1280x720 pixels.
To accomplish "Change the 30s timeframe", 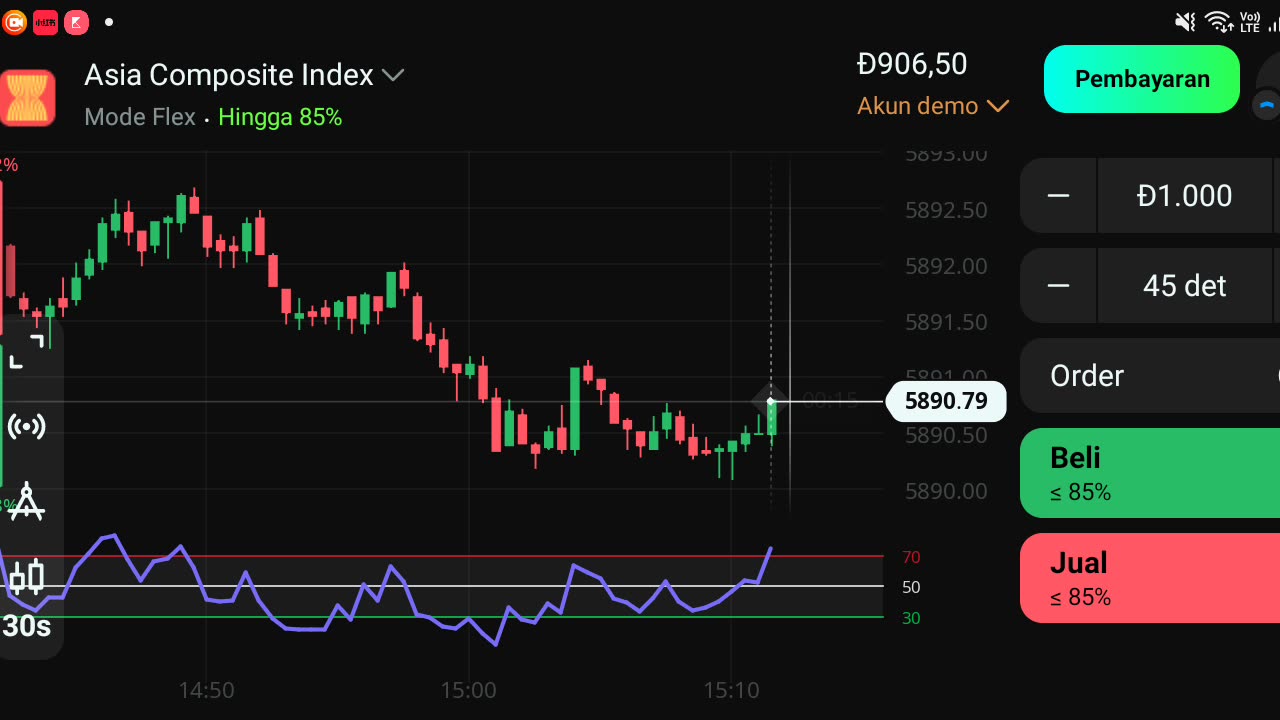I will (27, 627).
